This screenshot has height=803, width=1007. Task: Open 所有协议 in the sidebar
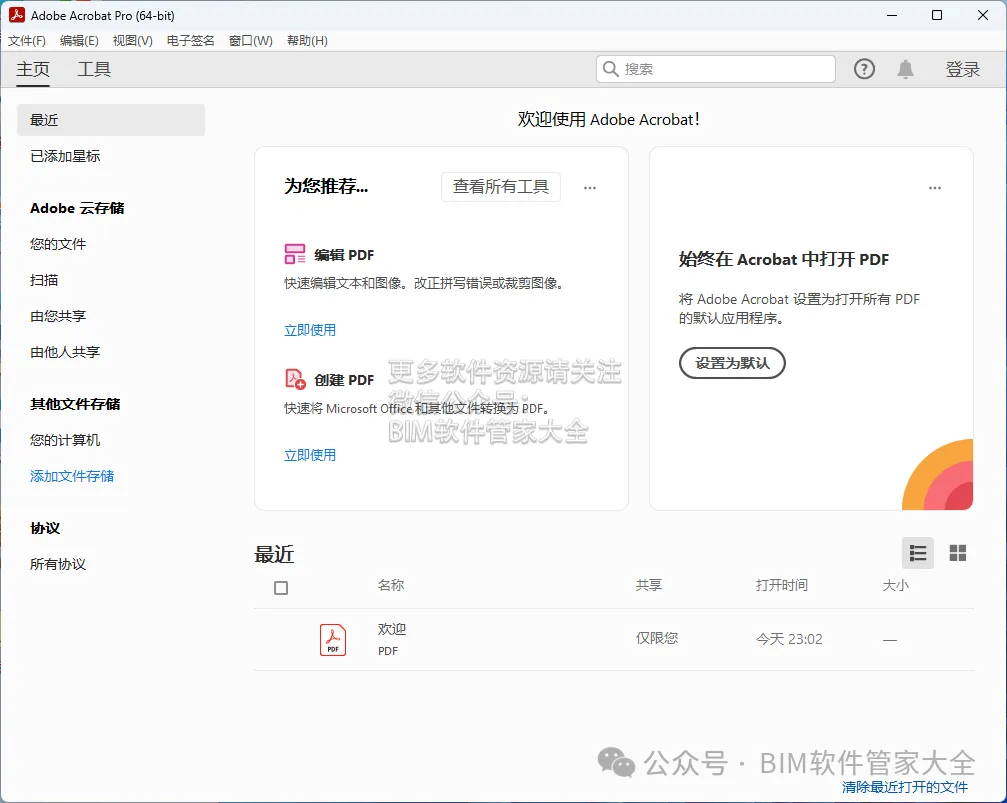pos(58,564)
